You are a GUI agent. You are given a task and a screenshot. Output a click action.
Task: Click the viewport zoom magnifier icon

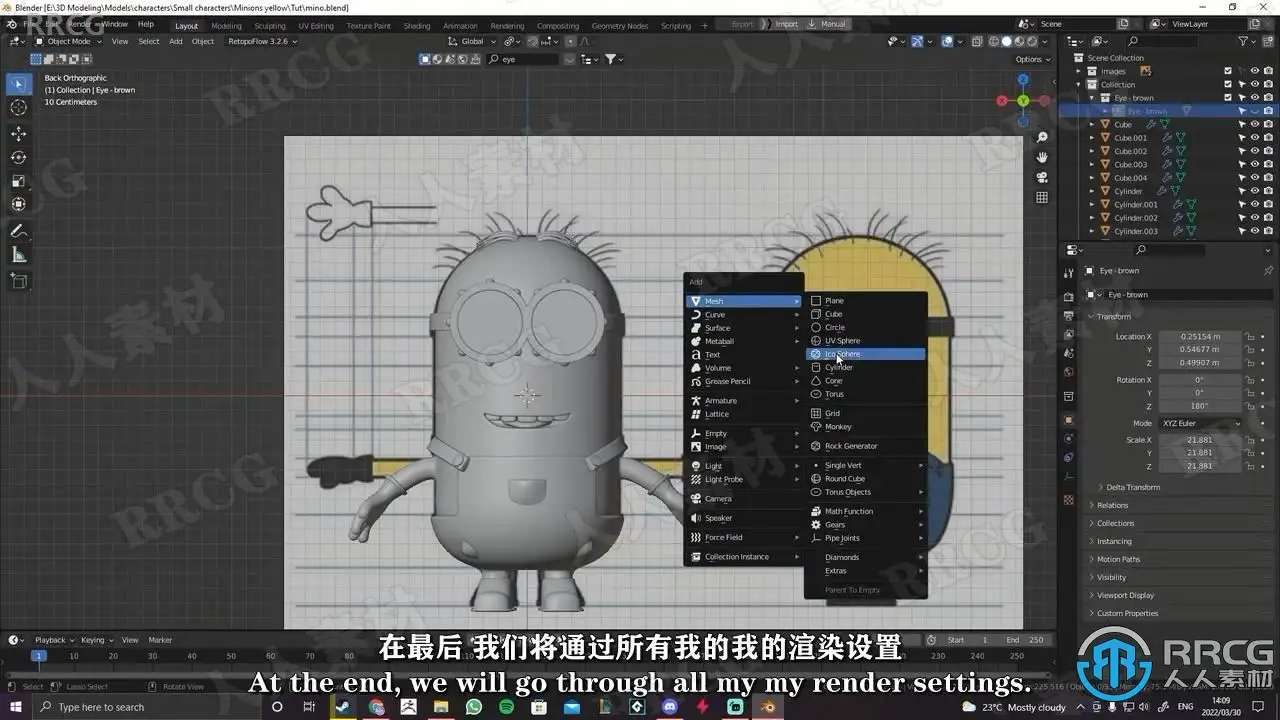pyautogui.click(x=1042, y=137)
